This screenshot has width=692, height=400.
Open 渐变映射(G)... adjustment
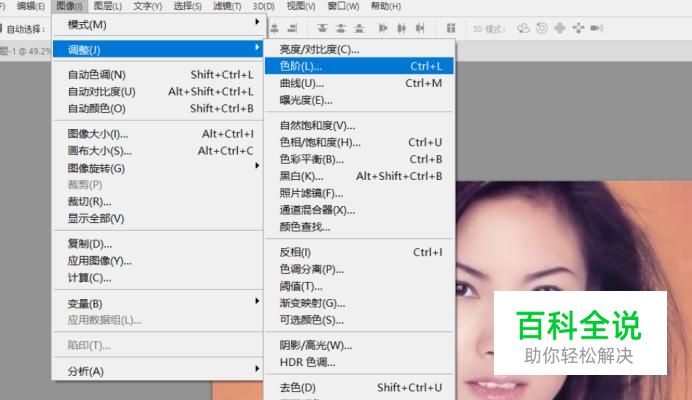[x=359, y=303]
